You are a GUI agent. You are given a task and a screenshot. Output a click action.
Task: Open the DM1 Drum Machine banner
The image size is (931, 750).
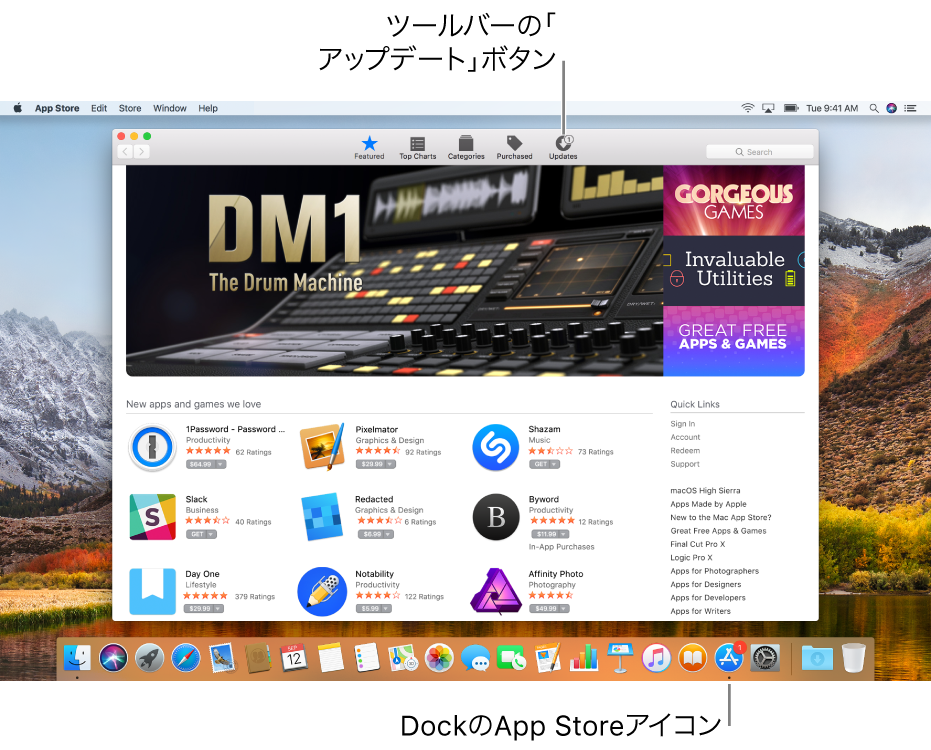(394, 271)
